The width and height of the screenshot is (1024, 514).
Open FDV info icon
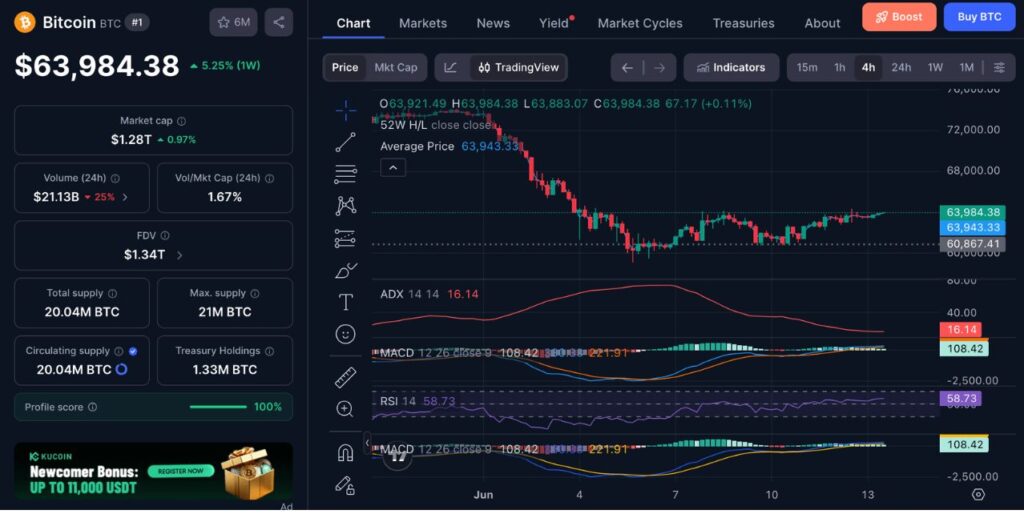coord(165,236)
